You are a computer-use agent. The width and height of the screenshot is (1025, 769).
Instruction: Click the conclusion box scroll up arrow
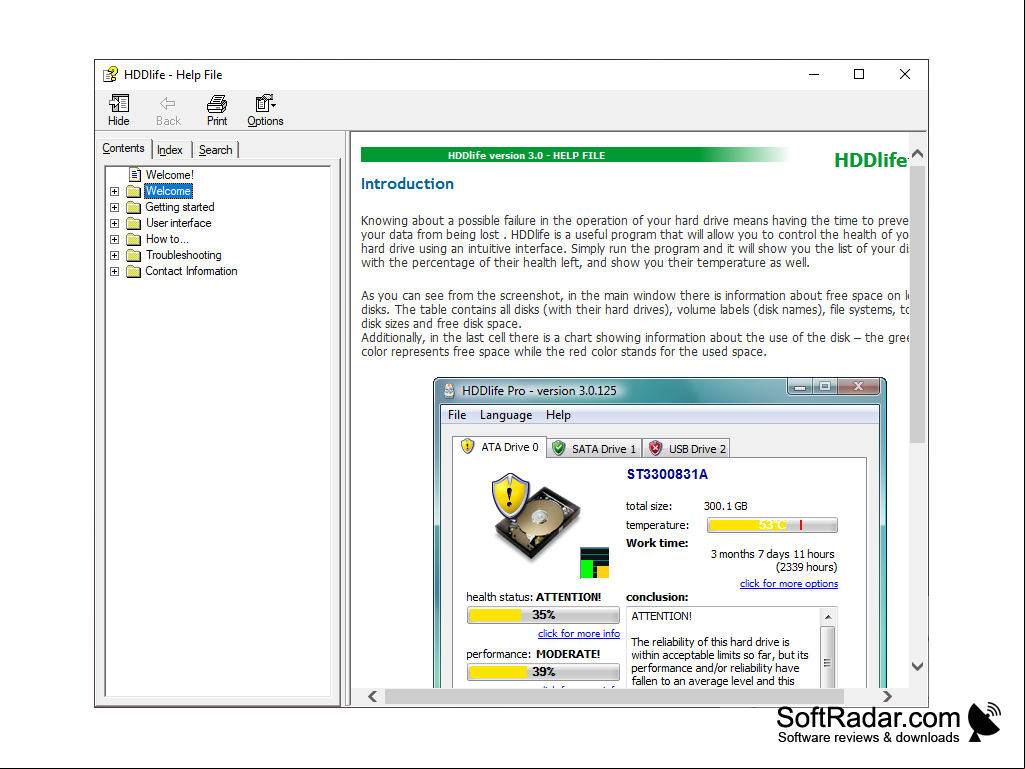point(828,617)
